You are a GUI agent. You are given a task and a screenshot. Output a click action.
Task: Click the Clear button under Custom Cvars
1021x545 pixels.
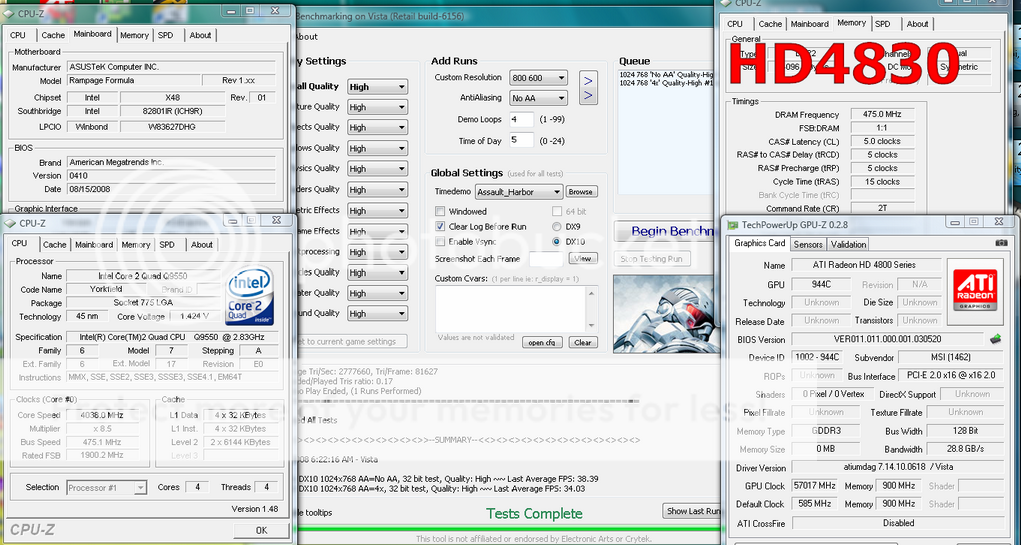click(x=583, y=342)
